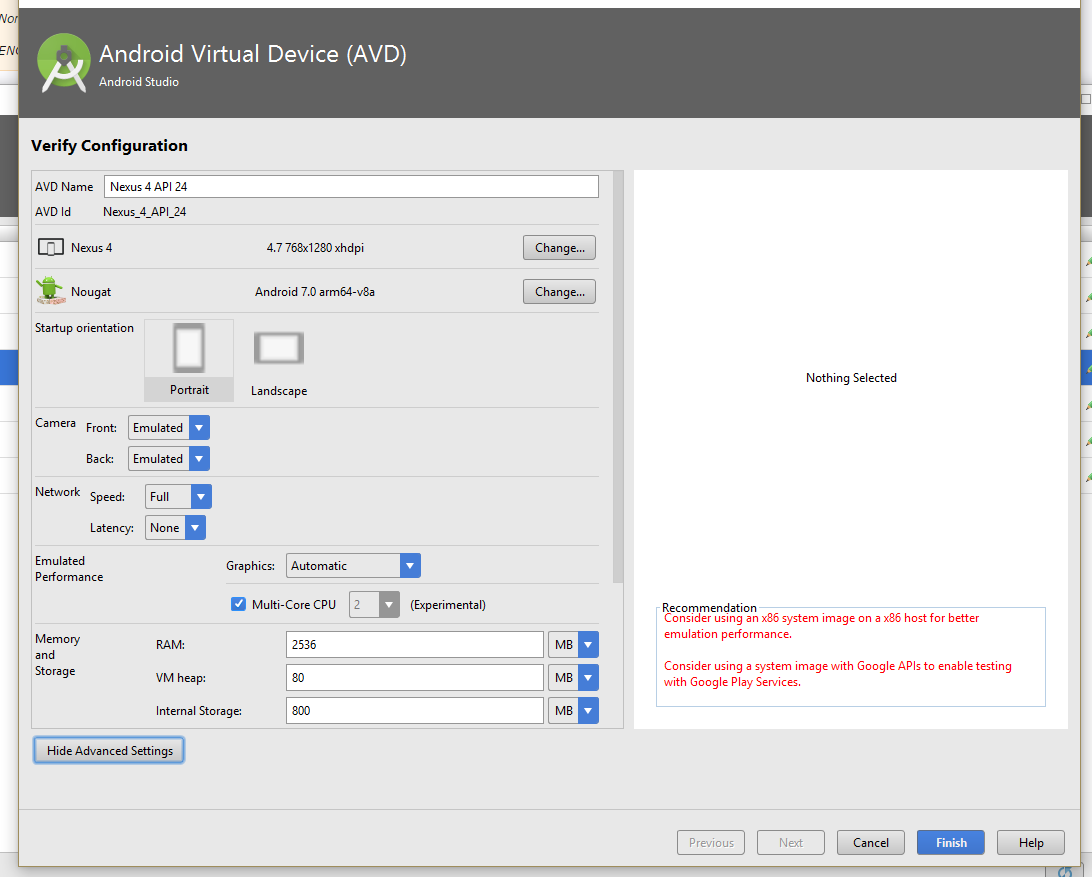The image size is (1092, 877).
Task: Click the configuration panel vertical scrollbar
Action: pos(618,376)
